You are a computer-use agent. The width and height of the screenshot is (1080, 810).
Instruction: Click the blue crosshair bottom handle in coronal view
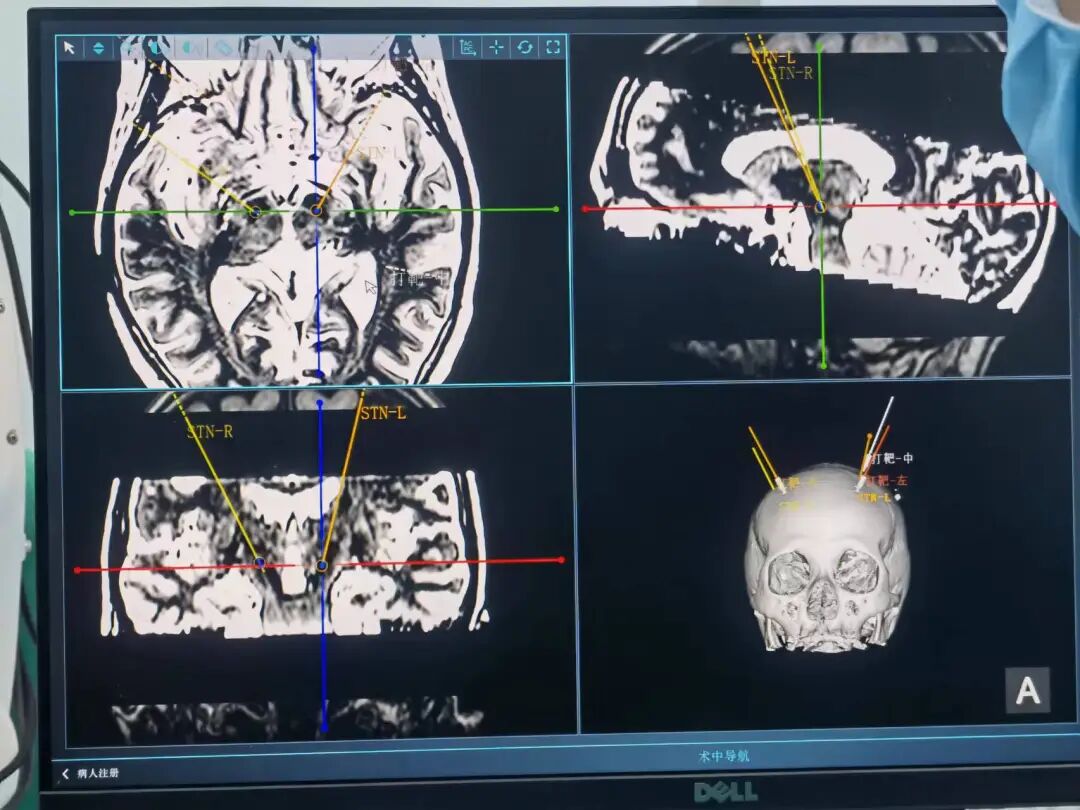tap(324, 729)
